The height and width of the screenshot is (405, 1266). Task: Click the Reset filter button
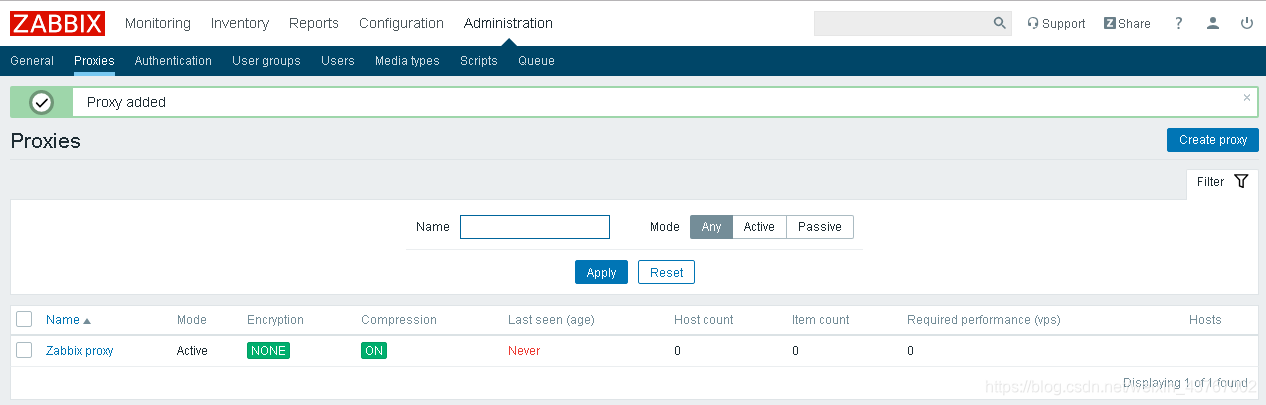666,272
